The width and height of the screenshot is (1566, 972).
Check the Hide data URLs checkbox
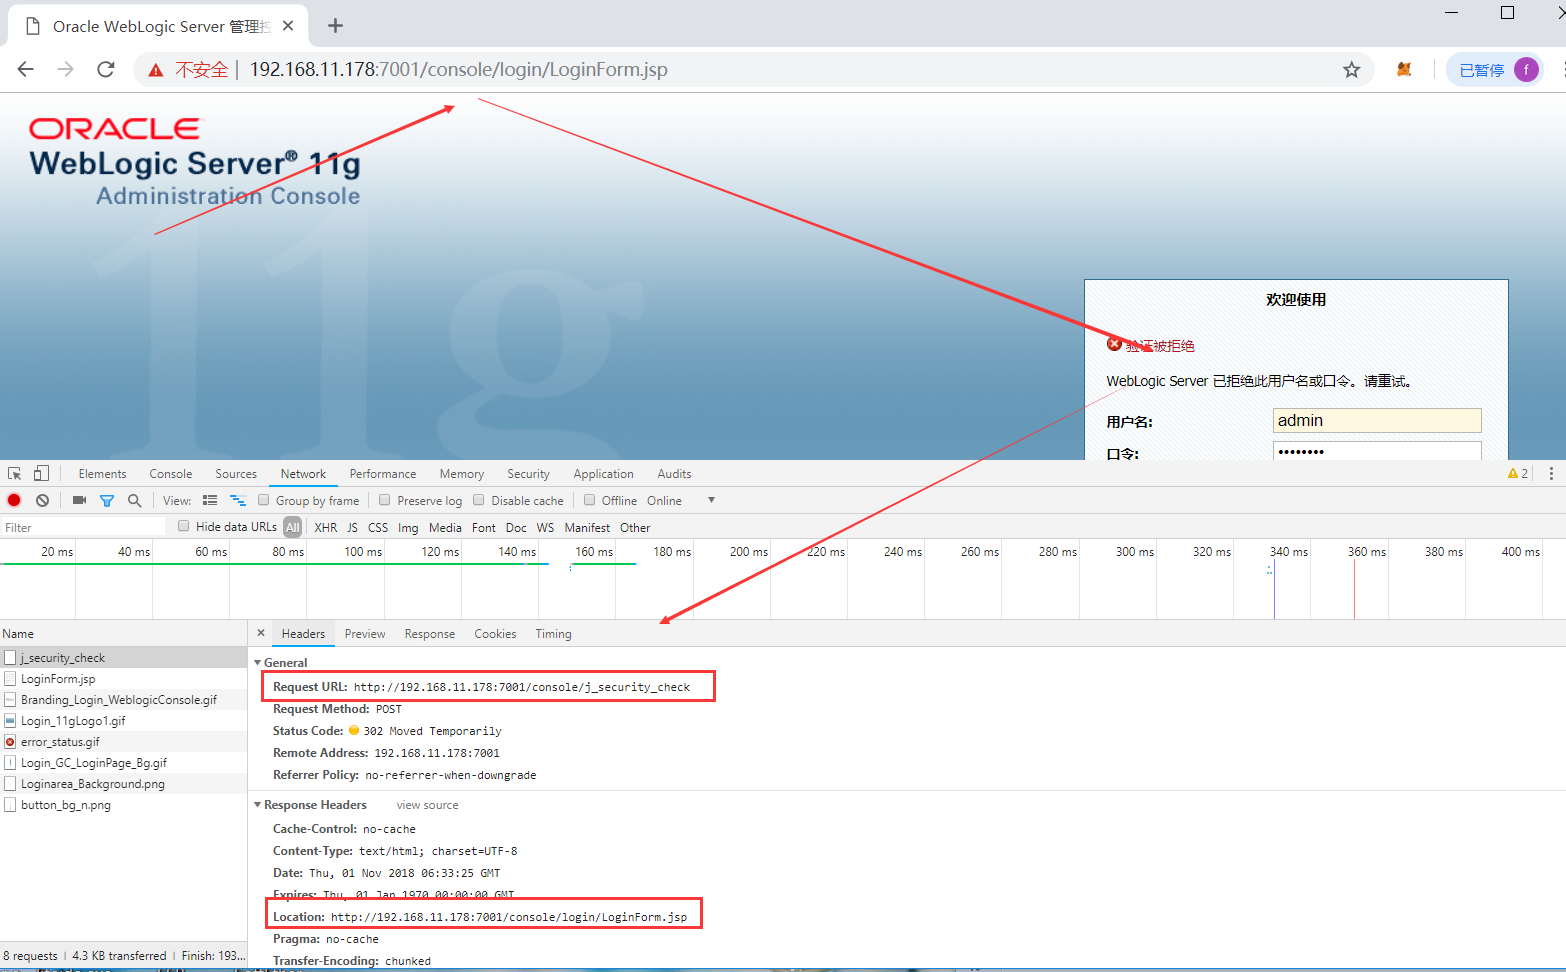(x=183, y=526)
